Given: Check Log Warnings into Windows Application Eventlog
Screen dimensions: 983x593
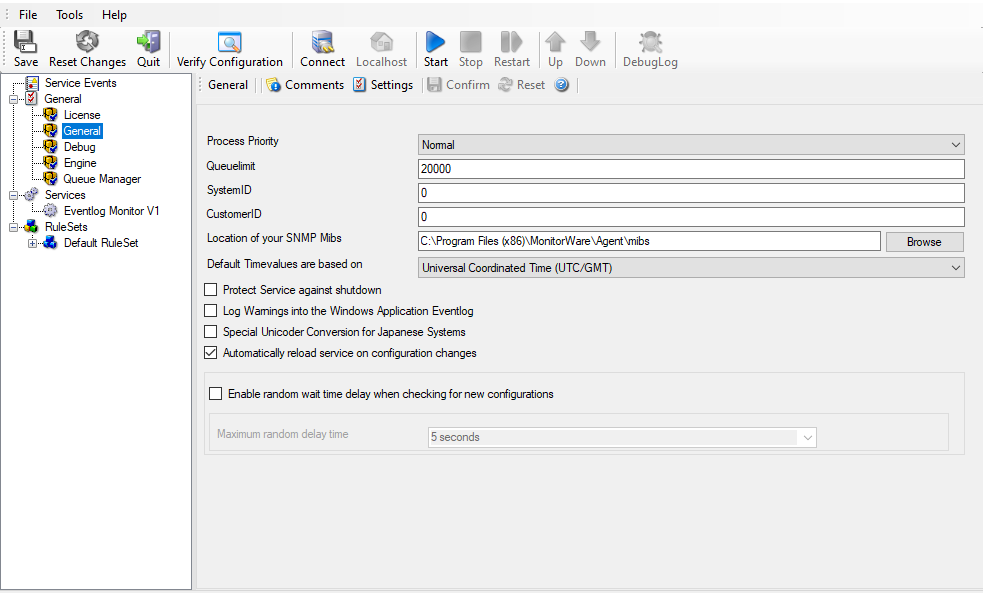Looking at the screenshot, I should 211,311.
